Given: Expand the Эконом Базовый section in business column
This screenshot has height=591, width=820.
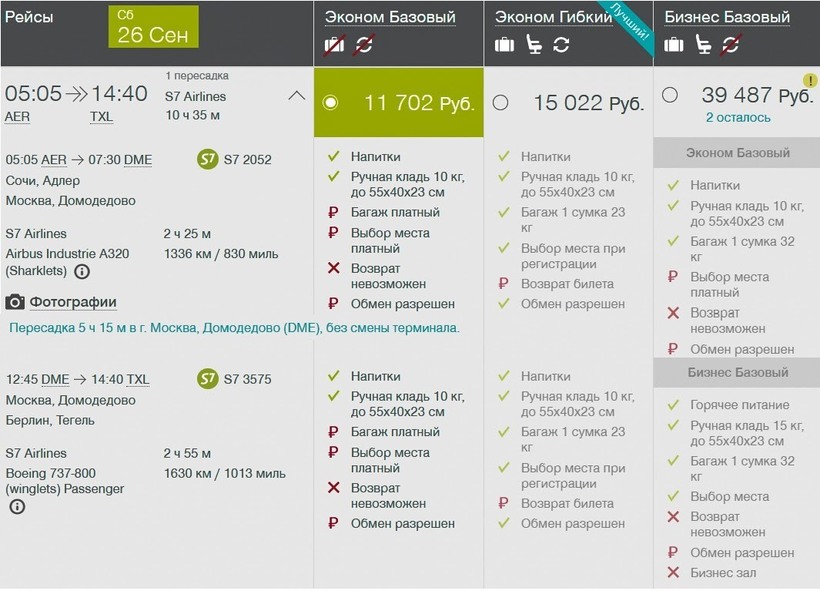Looking at the screenshot, I should point(737,153).
